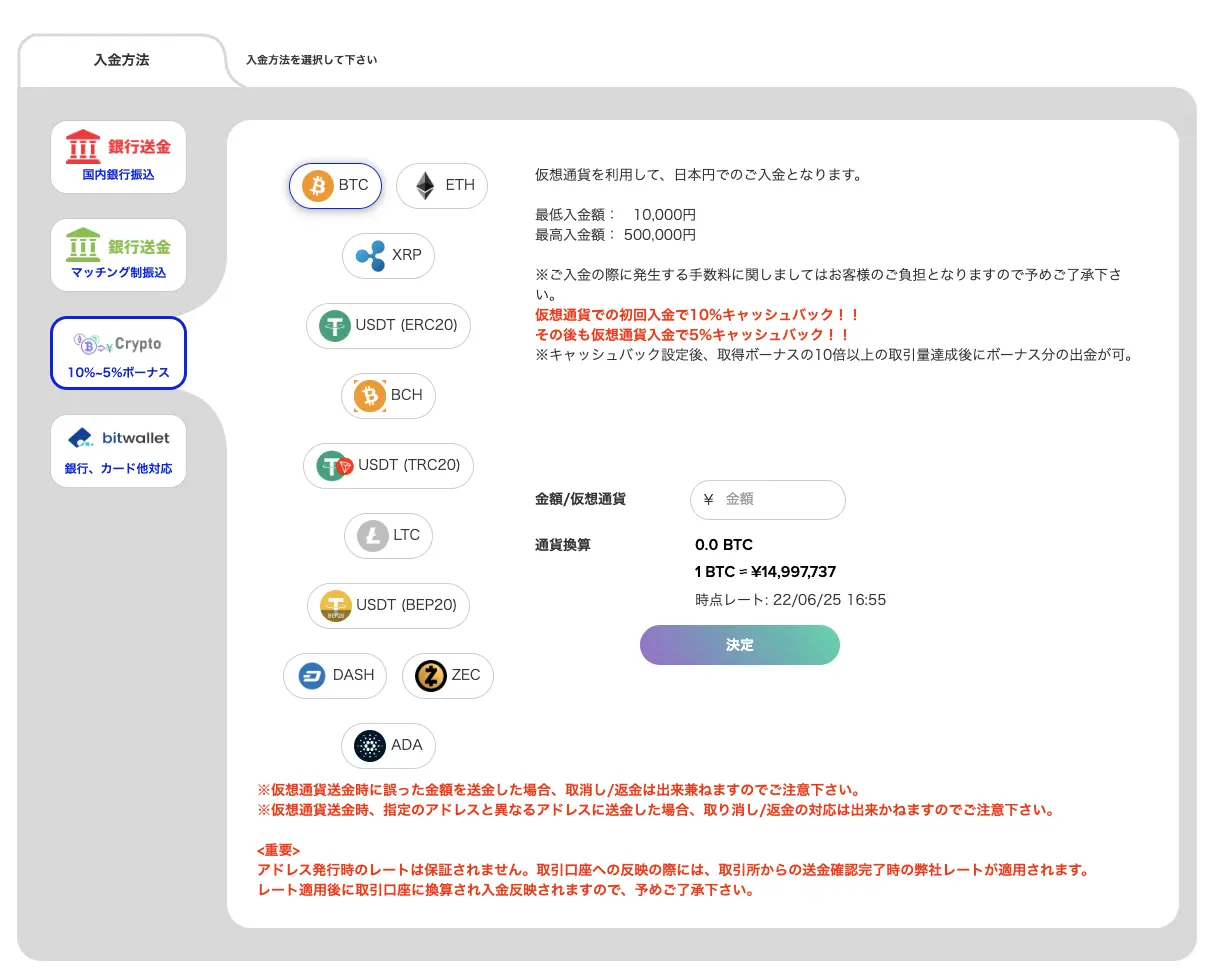Click the 0.0 BTC converted value
This screenshot has height=978, width=1215.
tap(724, 546)
